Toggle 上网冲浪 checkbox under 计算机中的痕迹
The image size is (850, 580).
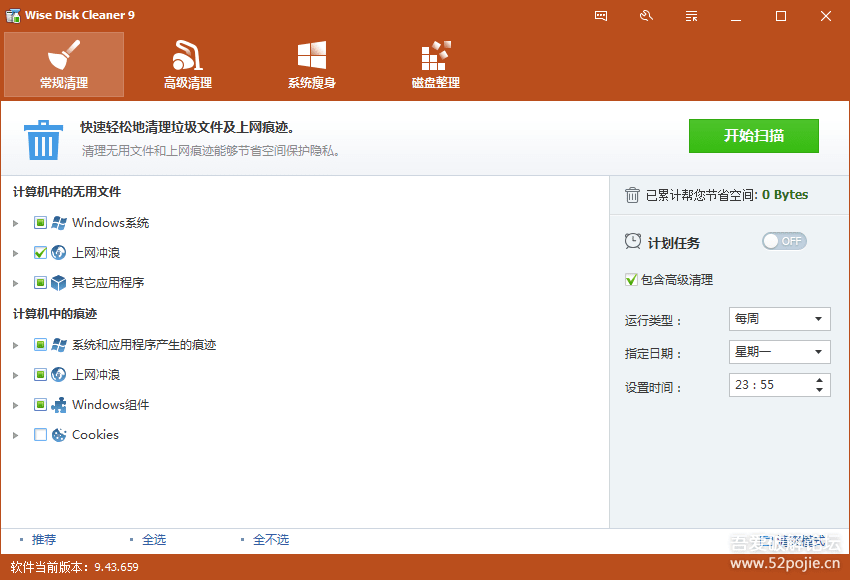tap(40, 375)
